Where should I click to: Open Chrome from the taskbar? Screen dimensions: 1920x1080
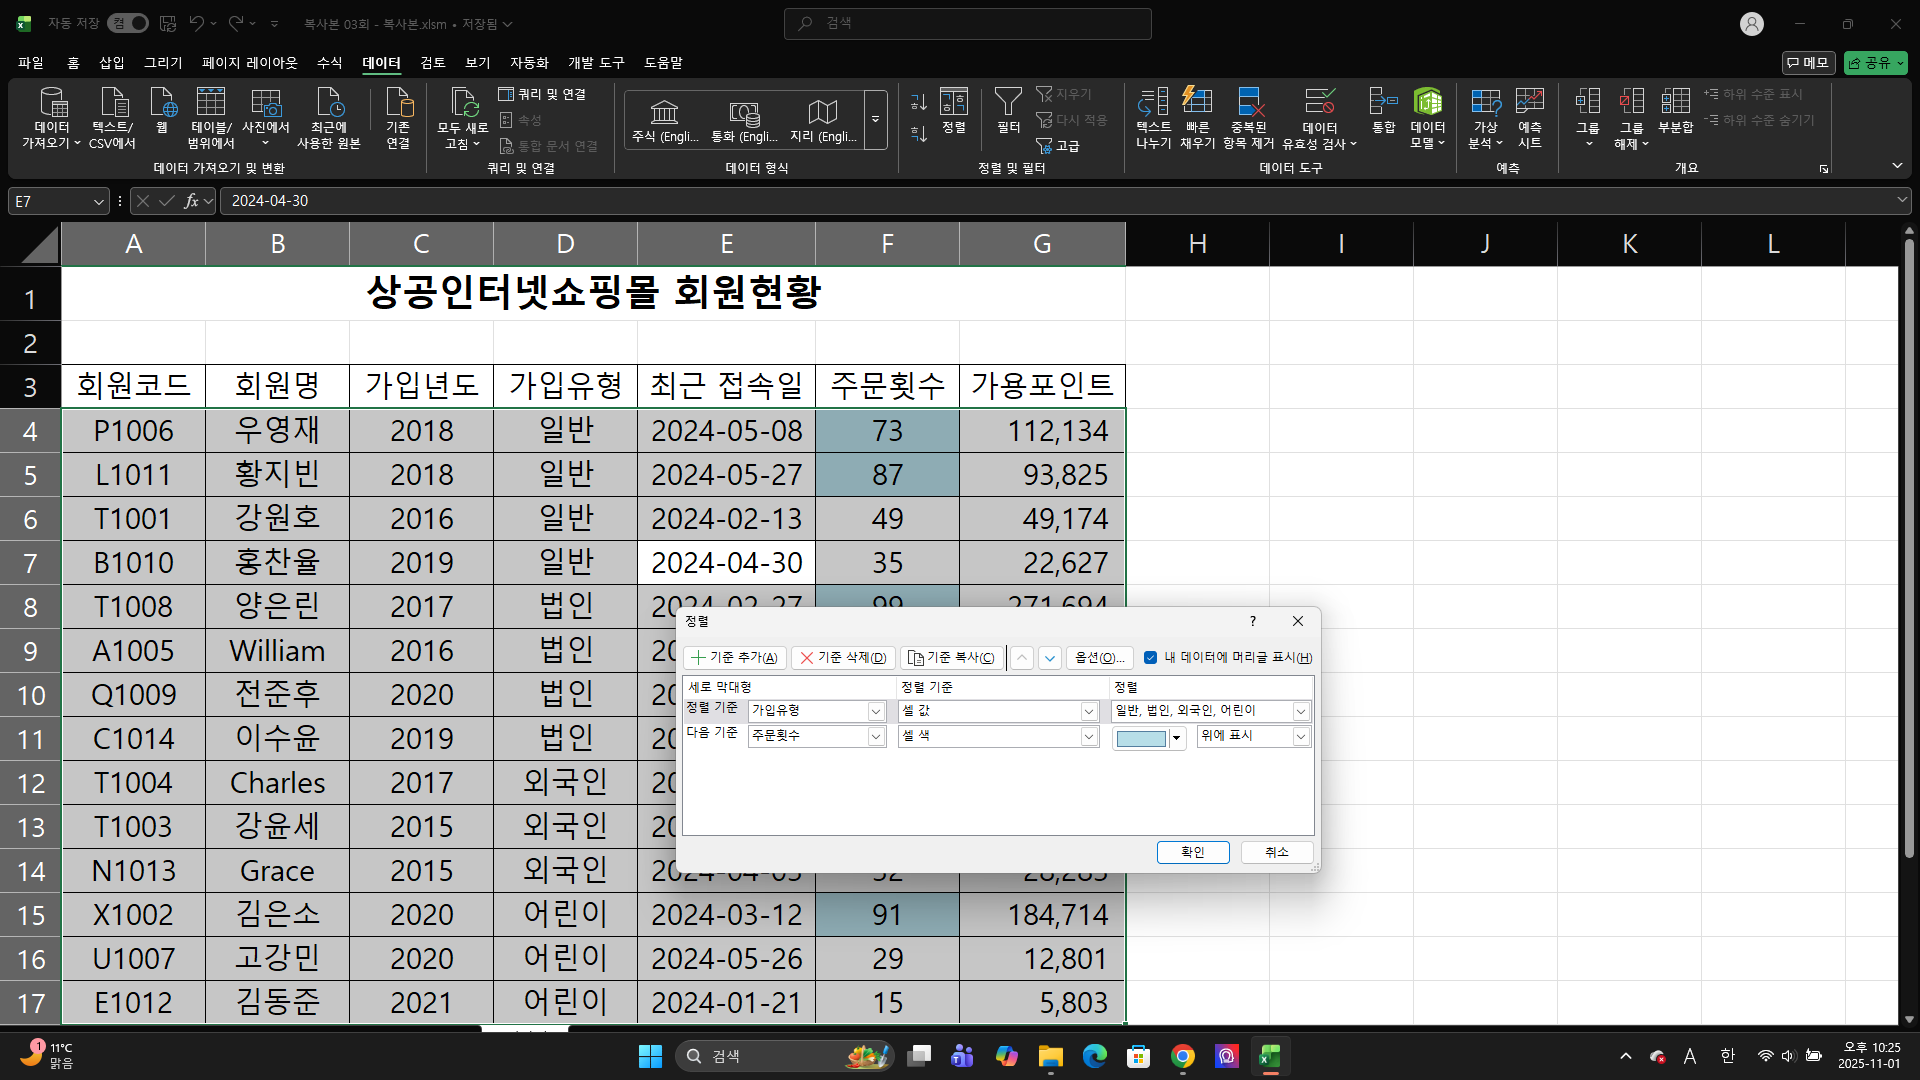[1183, 1056]
